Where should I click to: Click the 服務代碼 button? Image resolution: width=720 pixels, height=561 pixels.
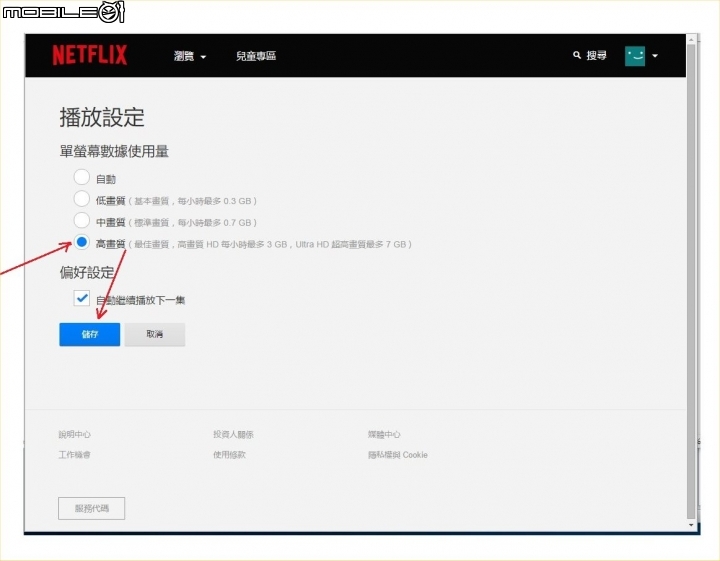point(91,508)
